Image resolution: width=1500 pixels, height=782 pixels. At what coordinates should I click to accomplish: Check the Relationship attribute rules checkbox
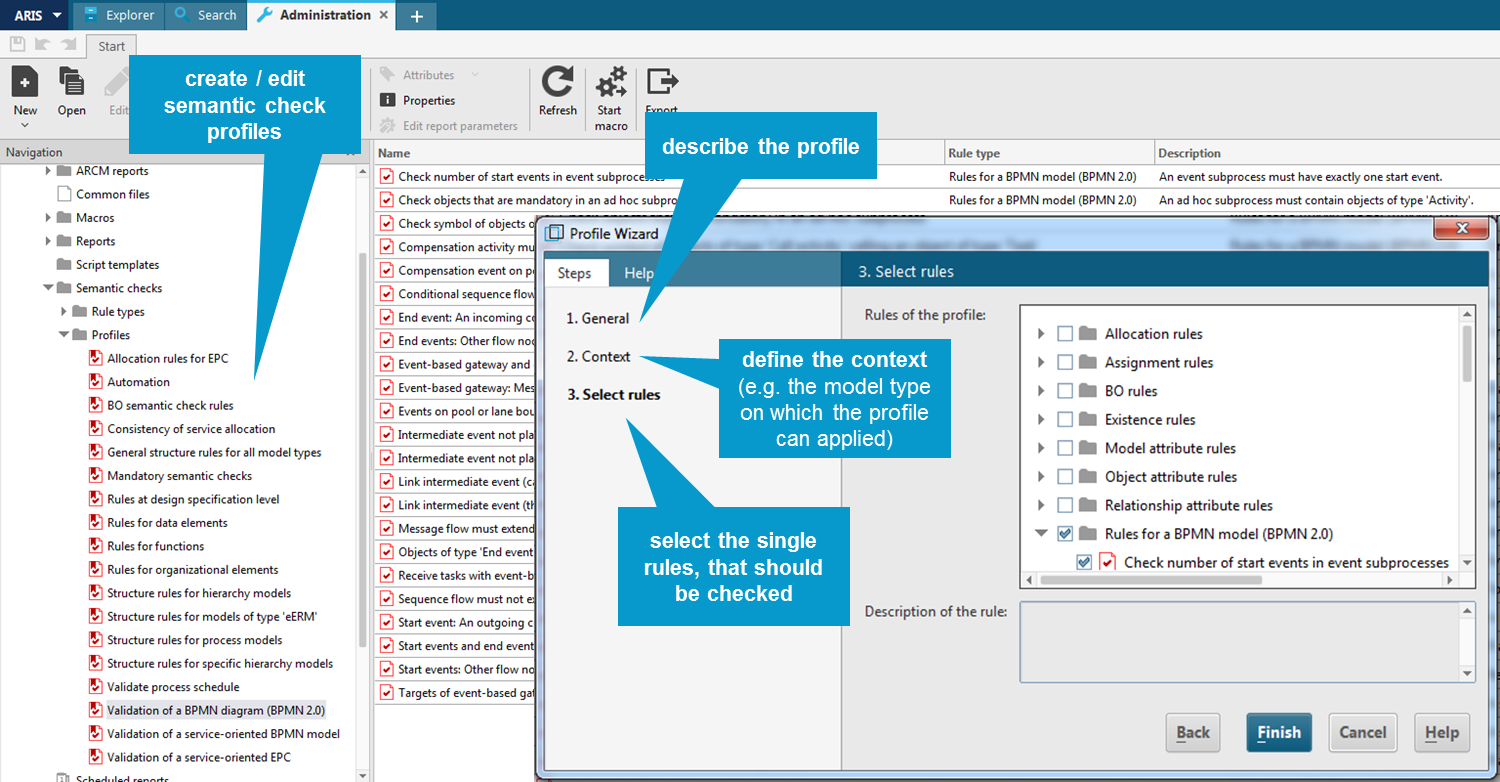(x=1066, y=505)
